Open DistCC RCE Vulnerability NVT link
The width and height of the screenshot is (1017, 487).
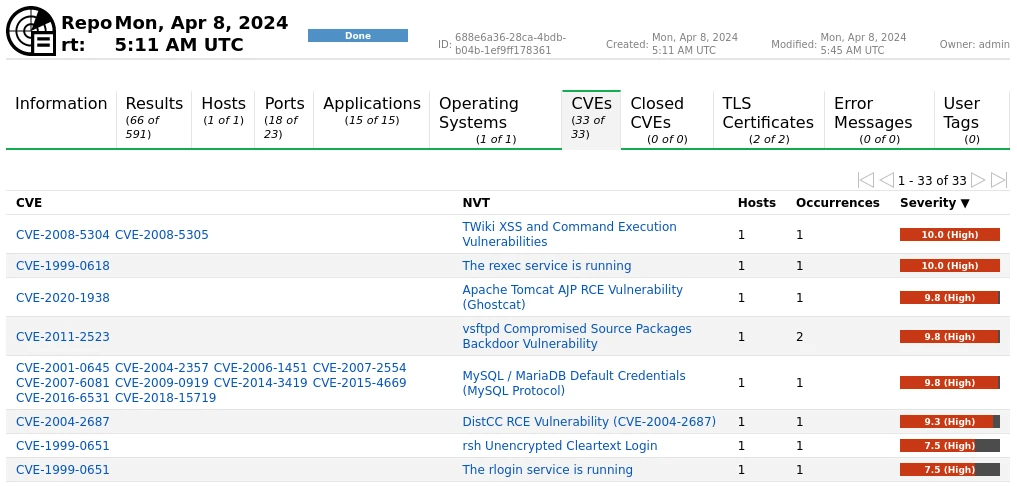coord(589,422)
